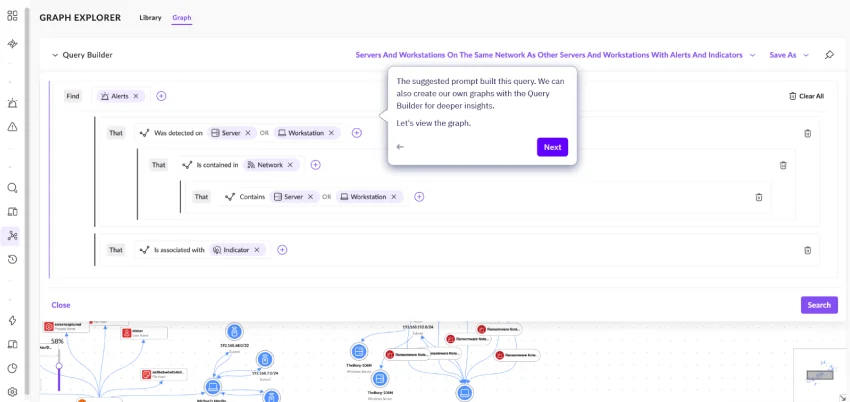Change the 'Contains' relationship
Viewport: 850px width, 402px height.
pos(245,197)
